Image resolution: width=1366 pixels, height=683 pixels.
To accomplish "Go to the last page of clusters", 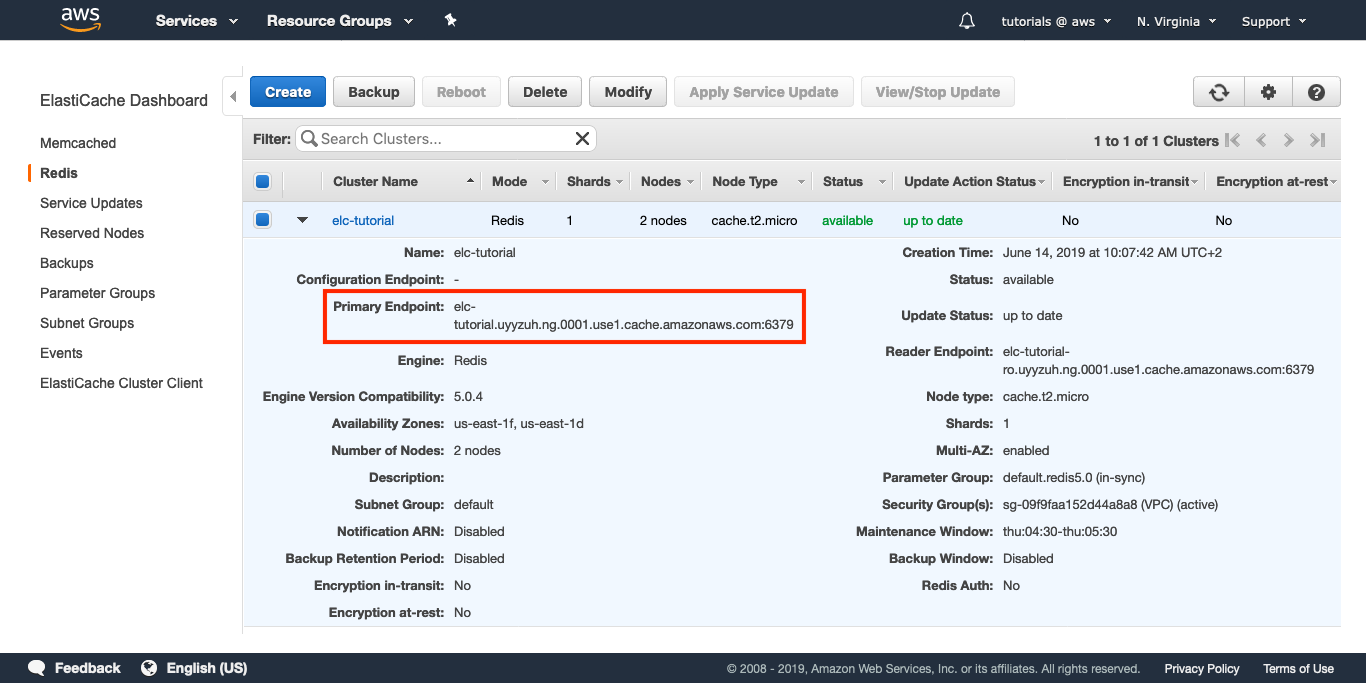I will coord(1317,141).
